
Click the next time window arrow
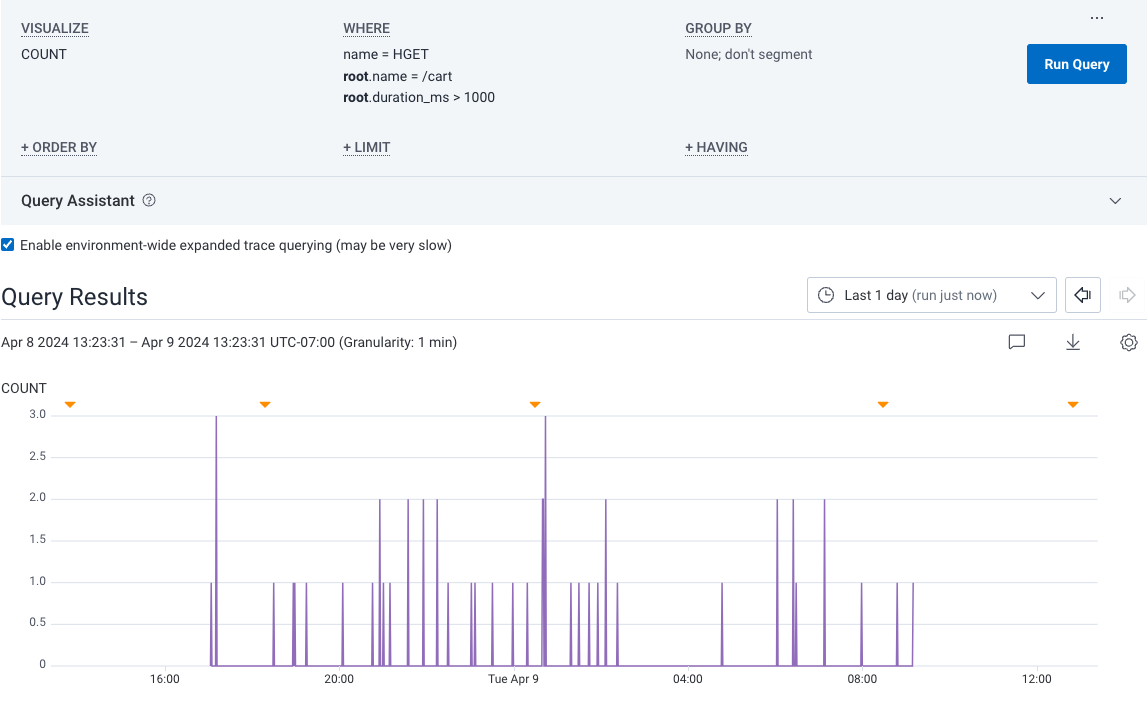[1126, 295]
